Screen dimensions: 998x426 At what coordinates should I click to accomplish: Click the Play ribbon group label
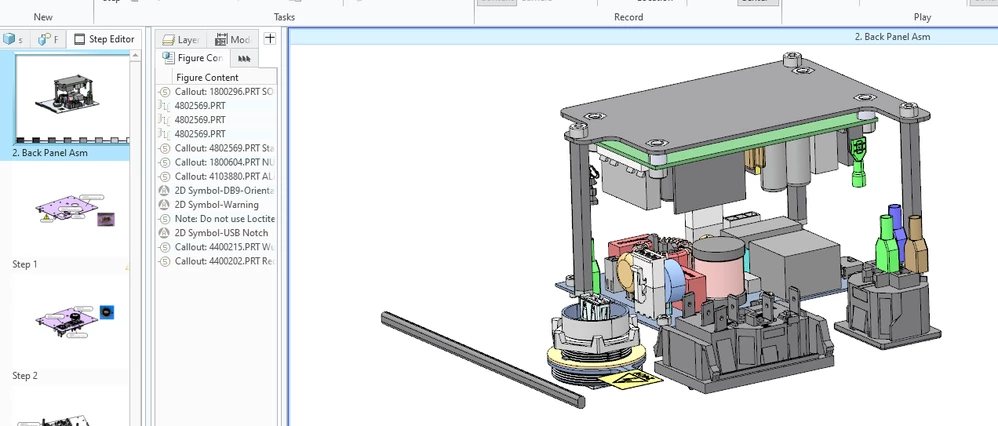click(x=922, y=17)
